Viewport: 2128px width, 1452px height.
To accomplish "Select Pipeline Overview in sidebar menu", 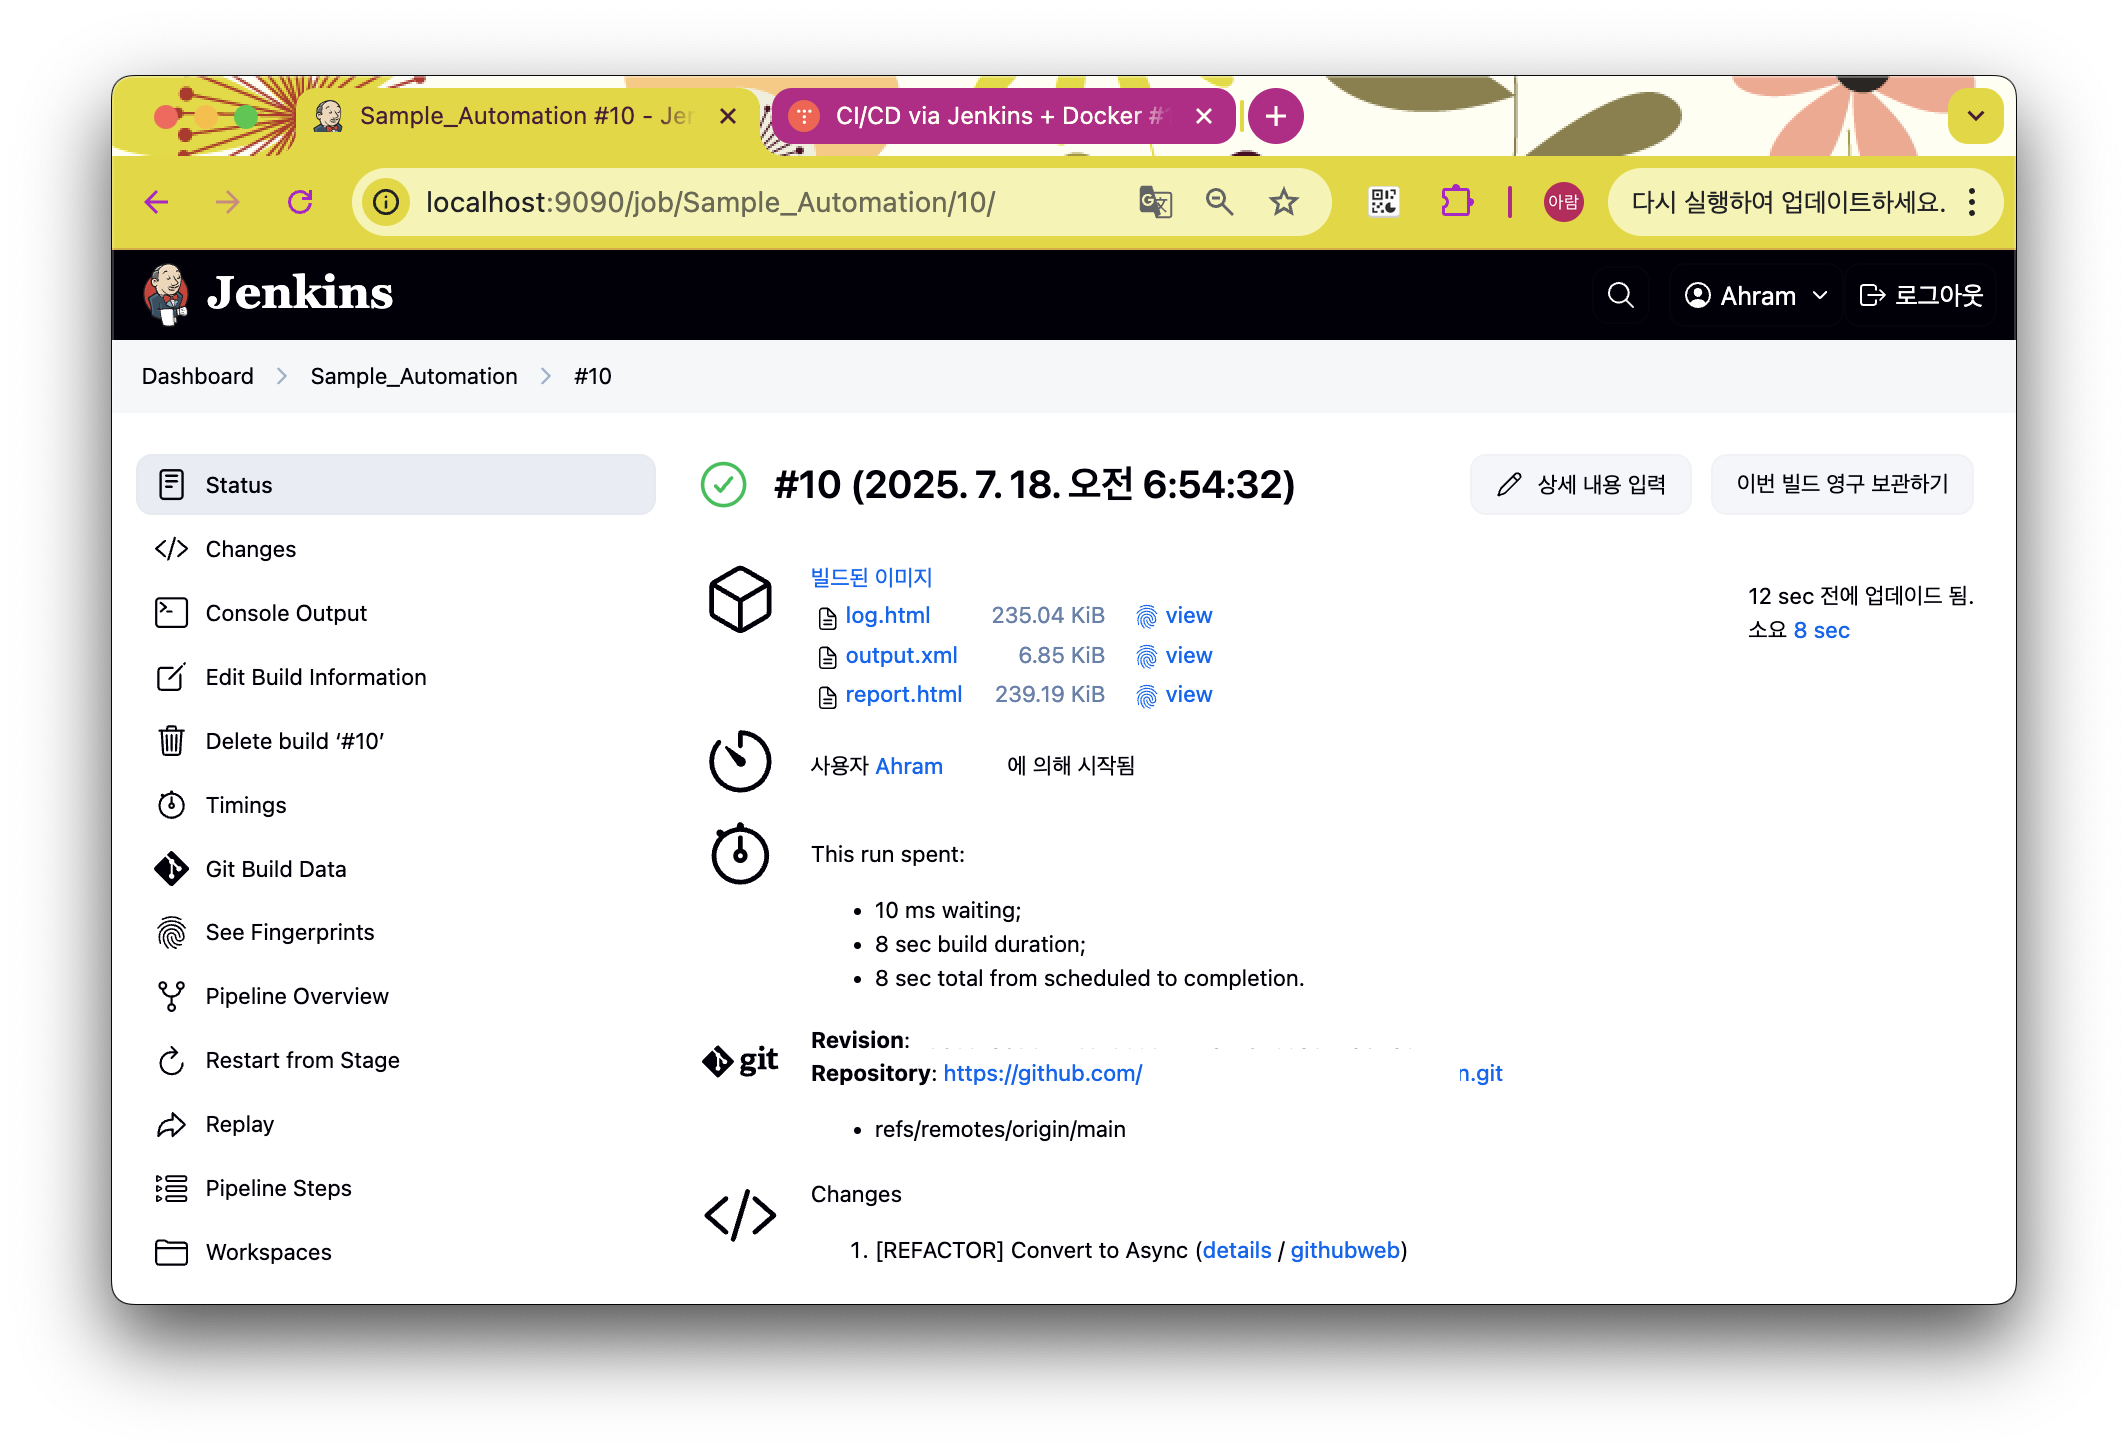I will [296, 996].
